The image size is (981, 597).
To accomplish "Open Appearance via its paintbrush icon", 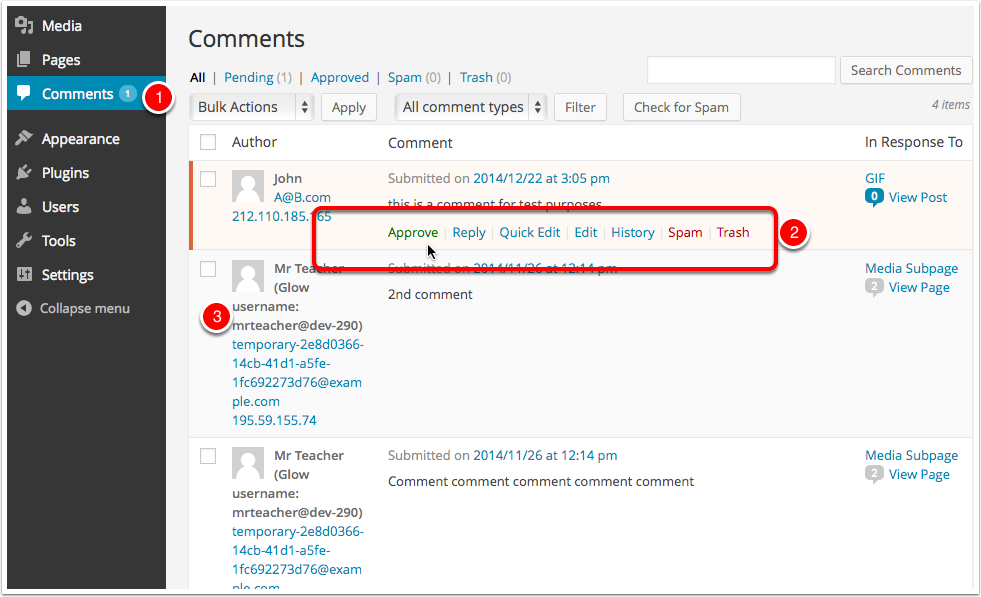I will click(x=25, y=139).
